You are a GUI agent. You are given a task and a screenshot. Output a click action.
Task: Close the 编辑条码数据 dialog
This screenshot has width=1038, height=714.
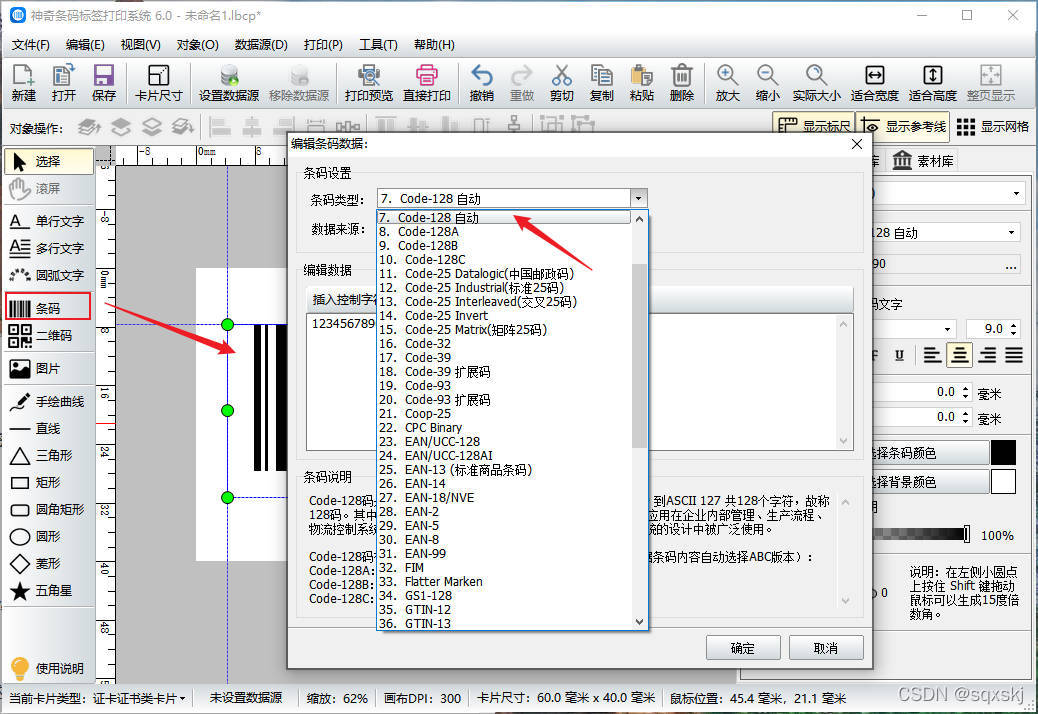(x=857, y=144)
